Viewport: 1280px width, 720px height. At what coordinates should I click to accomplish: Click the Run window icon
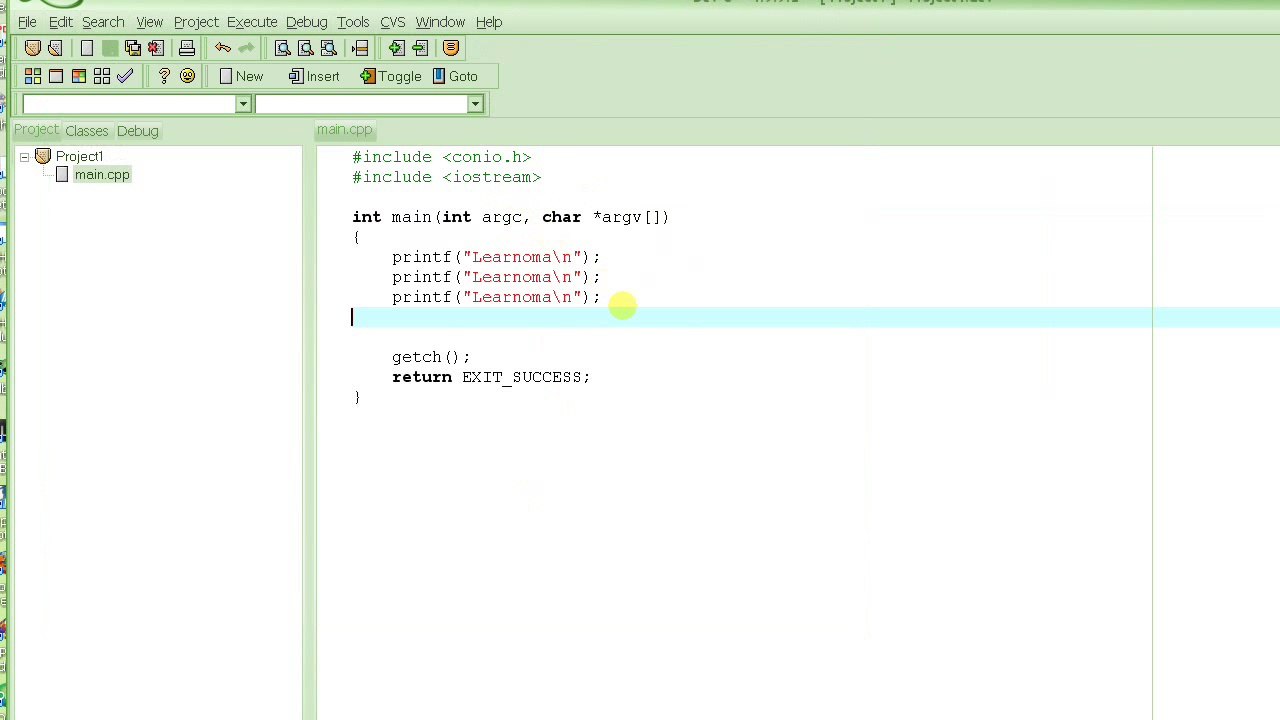[56, 76]
